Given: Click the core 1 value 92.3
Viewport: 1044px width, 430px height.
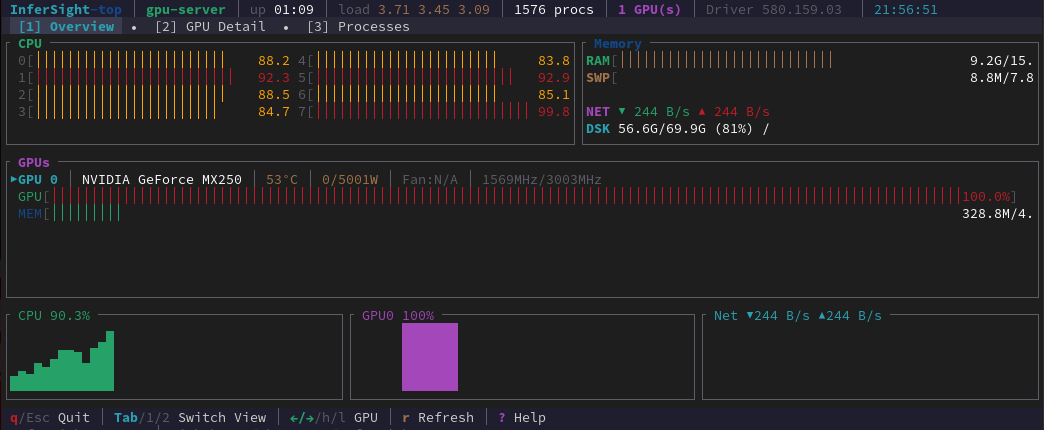Looking at the screenshot, I should tap(274, 78).
